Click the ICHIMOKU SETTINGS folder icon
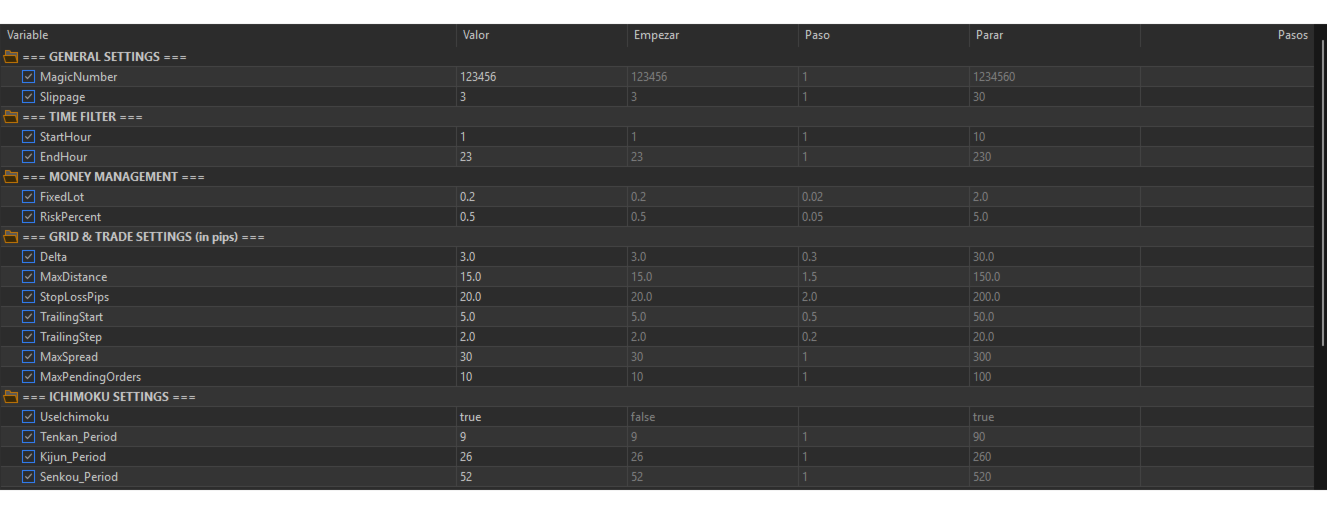Image resolution: width=1327 pixels, height=513 pixels. [11, 397]
